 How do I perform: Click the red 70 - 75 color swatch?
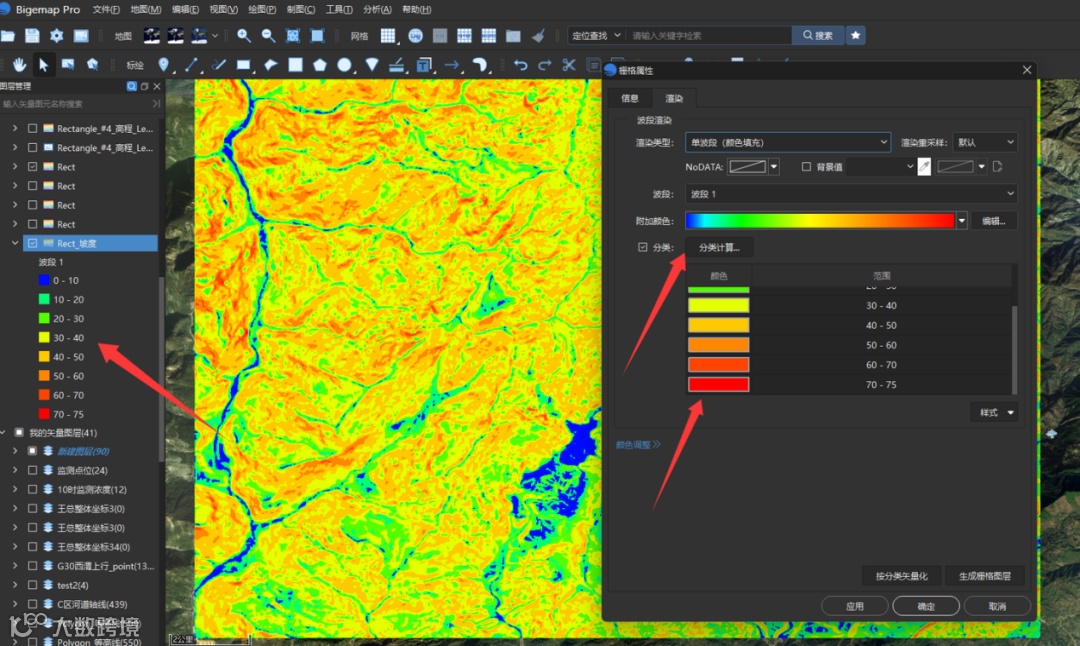718,384
